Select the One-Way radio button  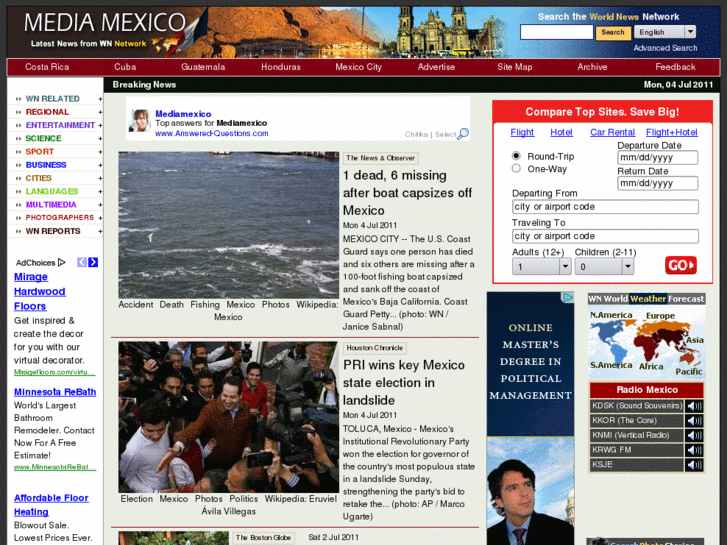tap(516, 168)
